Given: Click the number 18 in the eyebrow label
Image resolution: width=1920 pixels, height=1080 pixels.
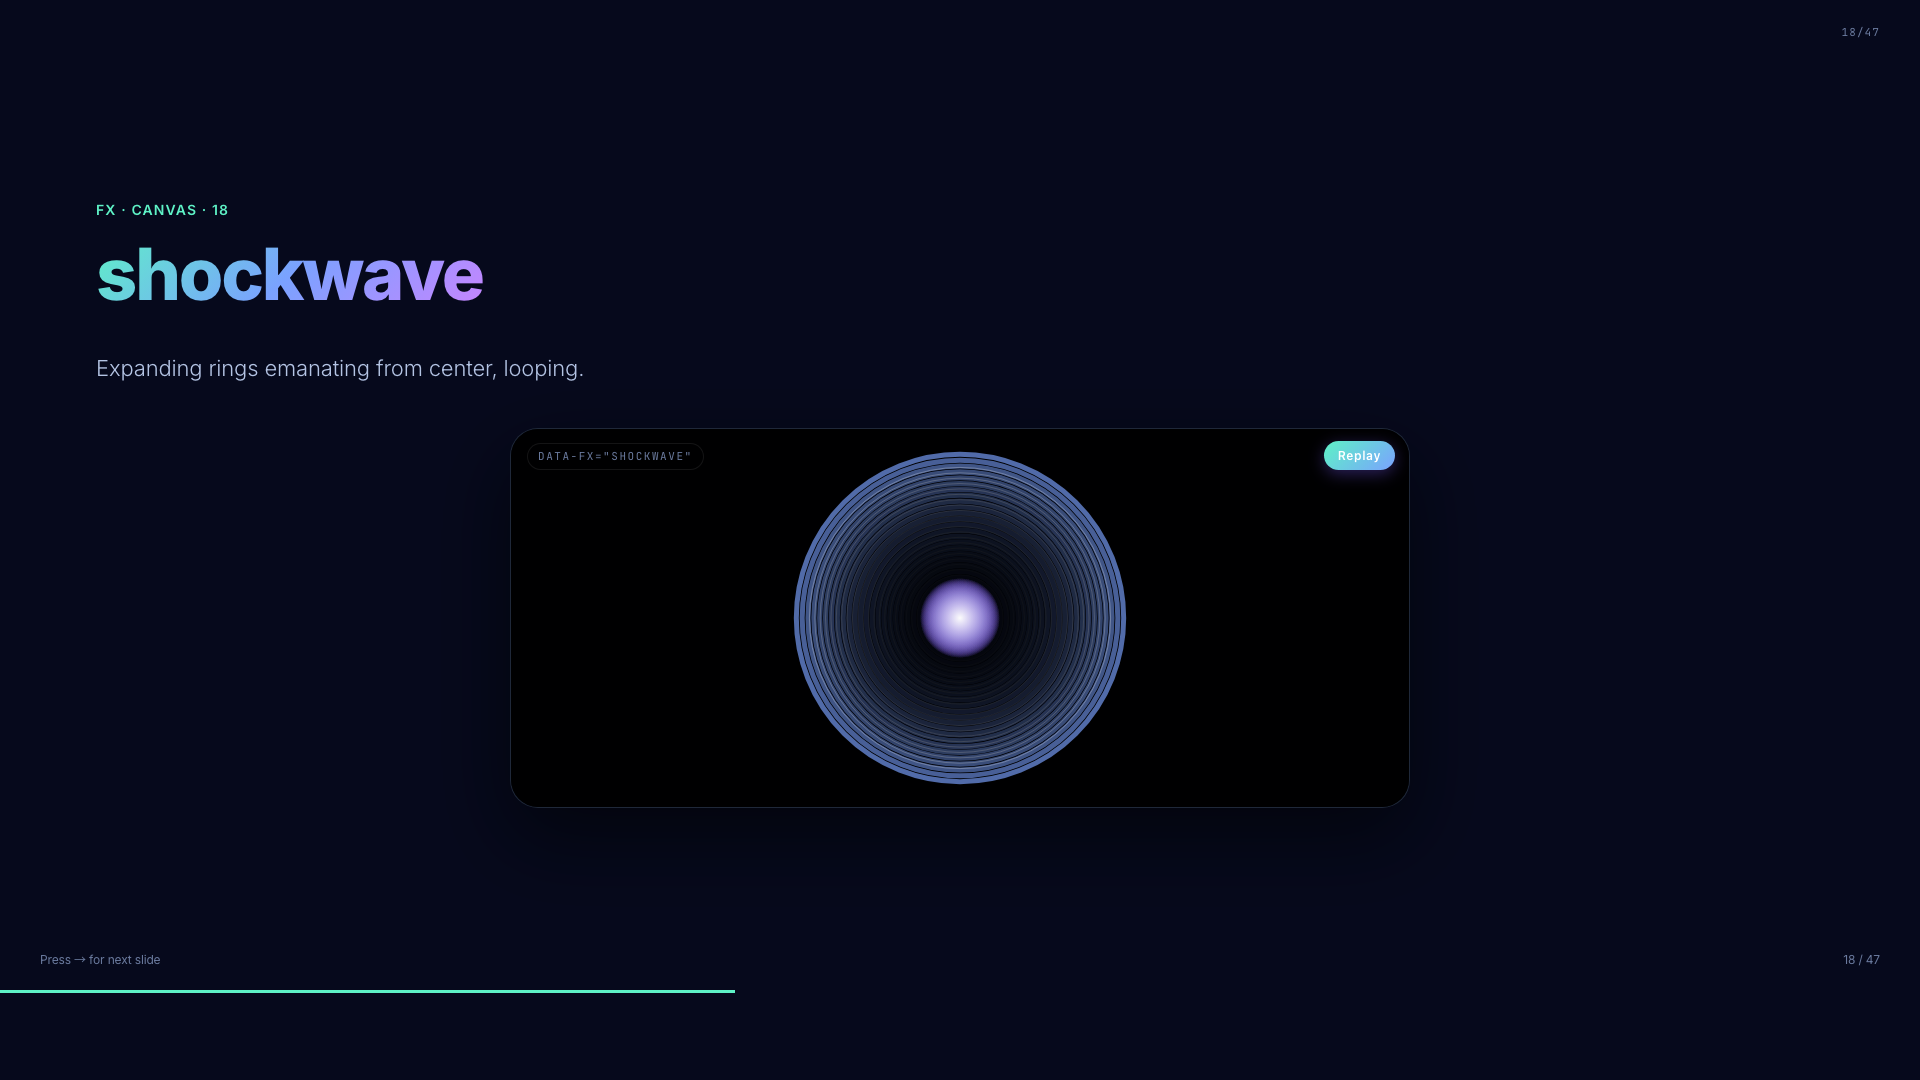Looking at the screenshot, I should pos(220,210).
